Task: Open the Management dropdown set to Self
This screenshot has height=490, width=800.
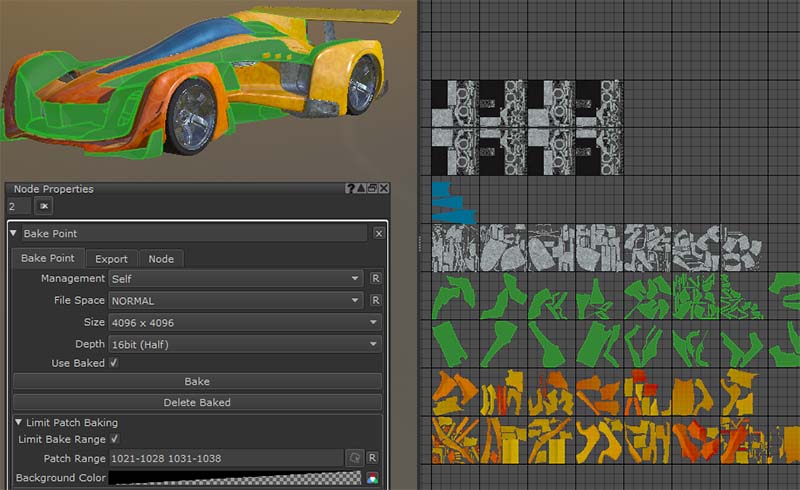Action: point(235,278)
